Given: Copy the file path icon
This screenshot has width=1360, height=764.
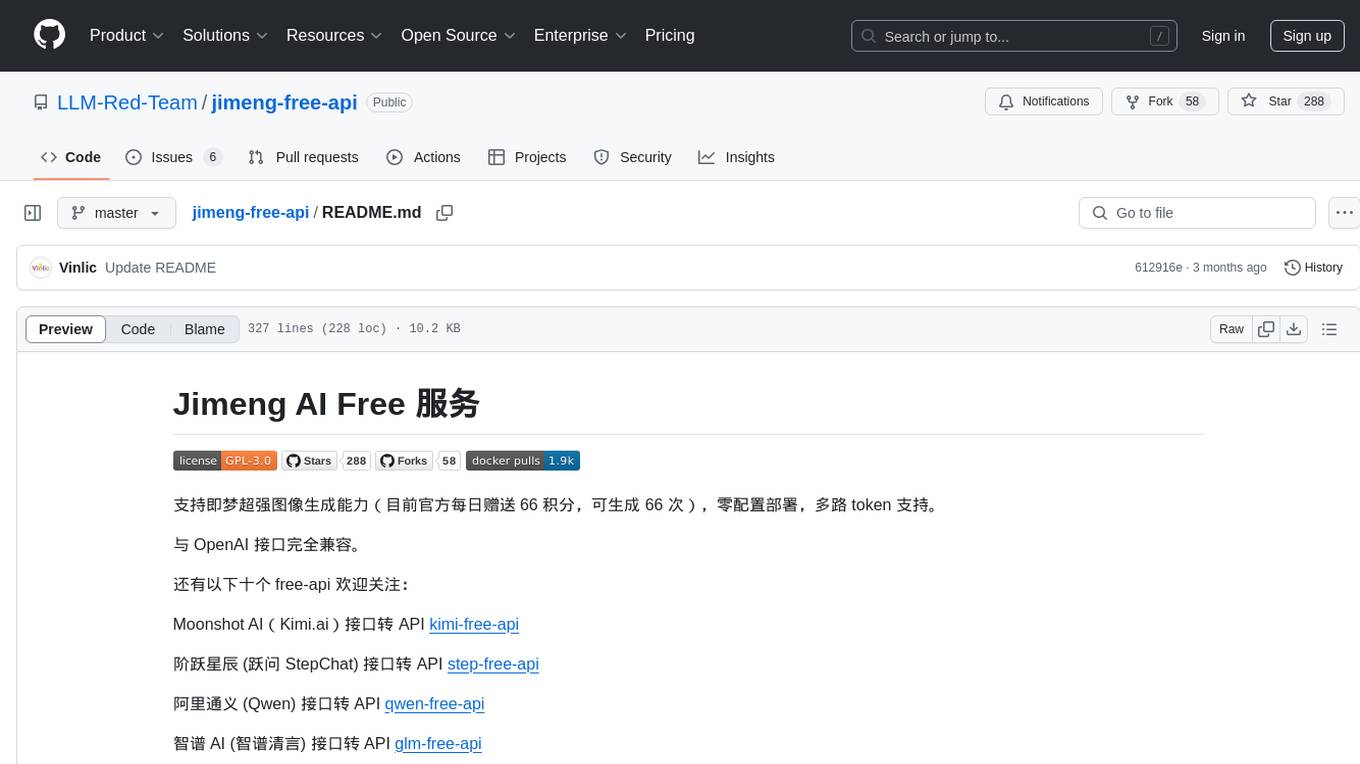Looking at the screenshot, I should click(445, 213).
